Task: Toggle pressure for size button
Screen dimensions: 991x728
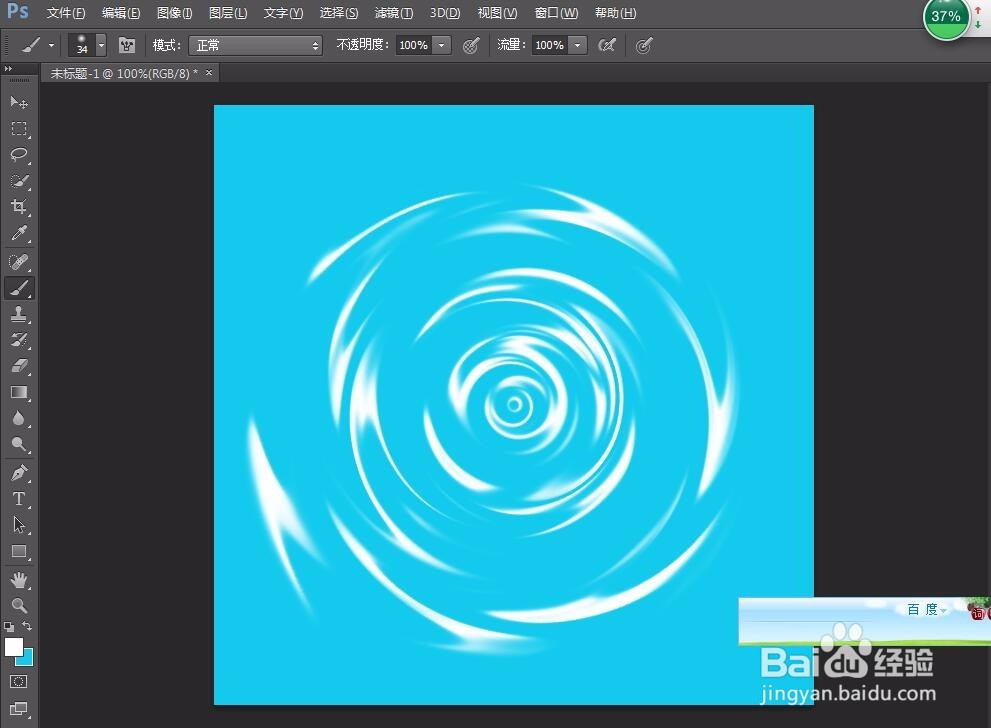Action: pyautogui.click(x=643, y=45)
